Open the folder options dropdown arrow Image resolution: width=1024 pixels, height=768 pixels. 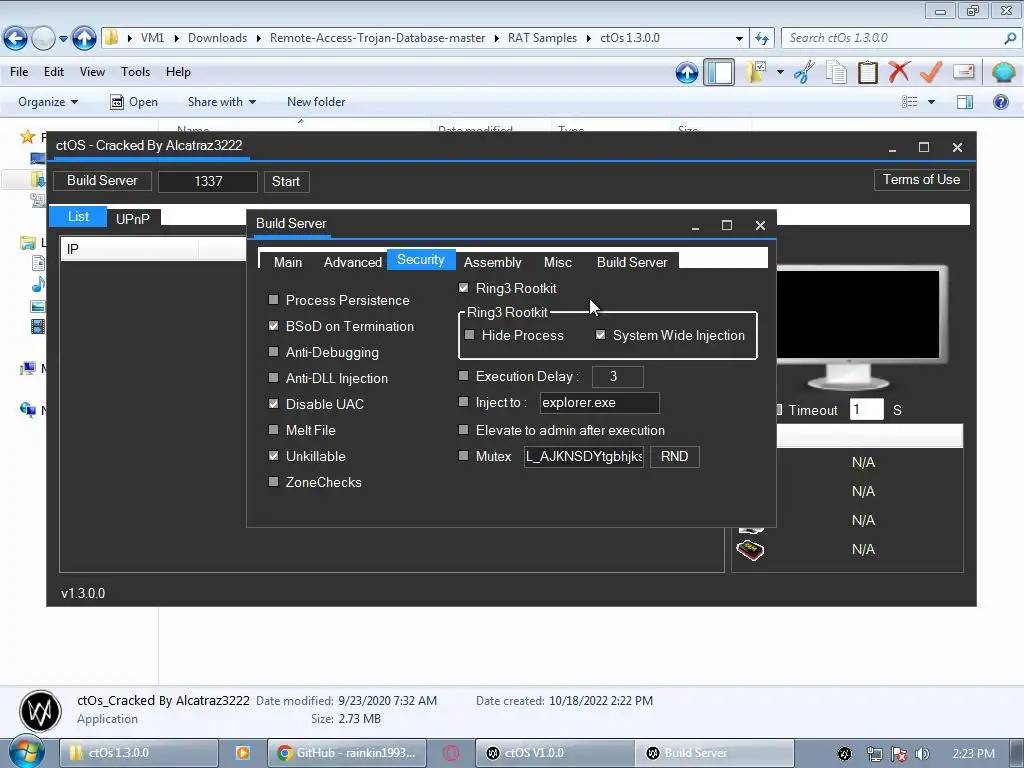[x=780, y=72]
